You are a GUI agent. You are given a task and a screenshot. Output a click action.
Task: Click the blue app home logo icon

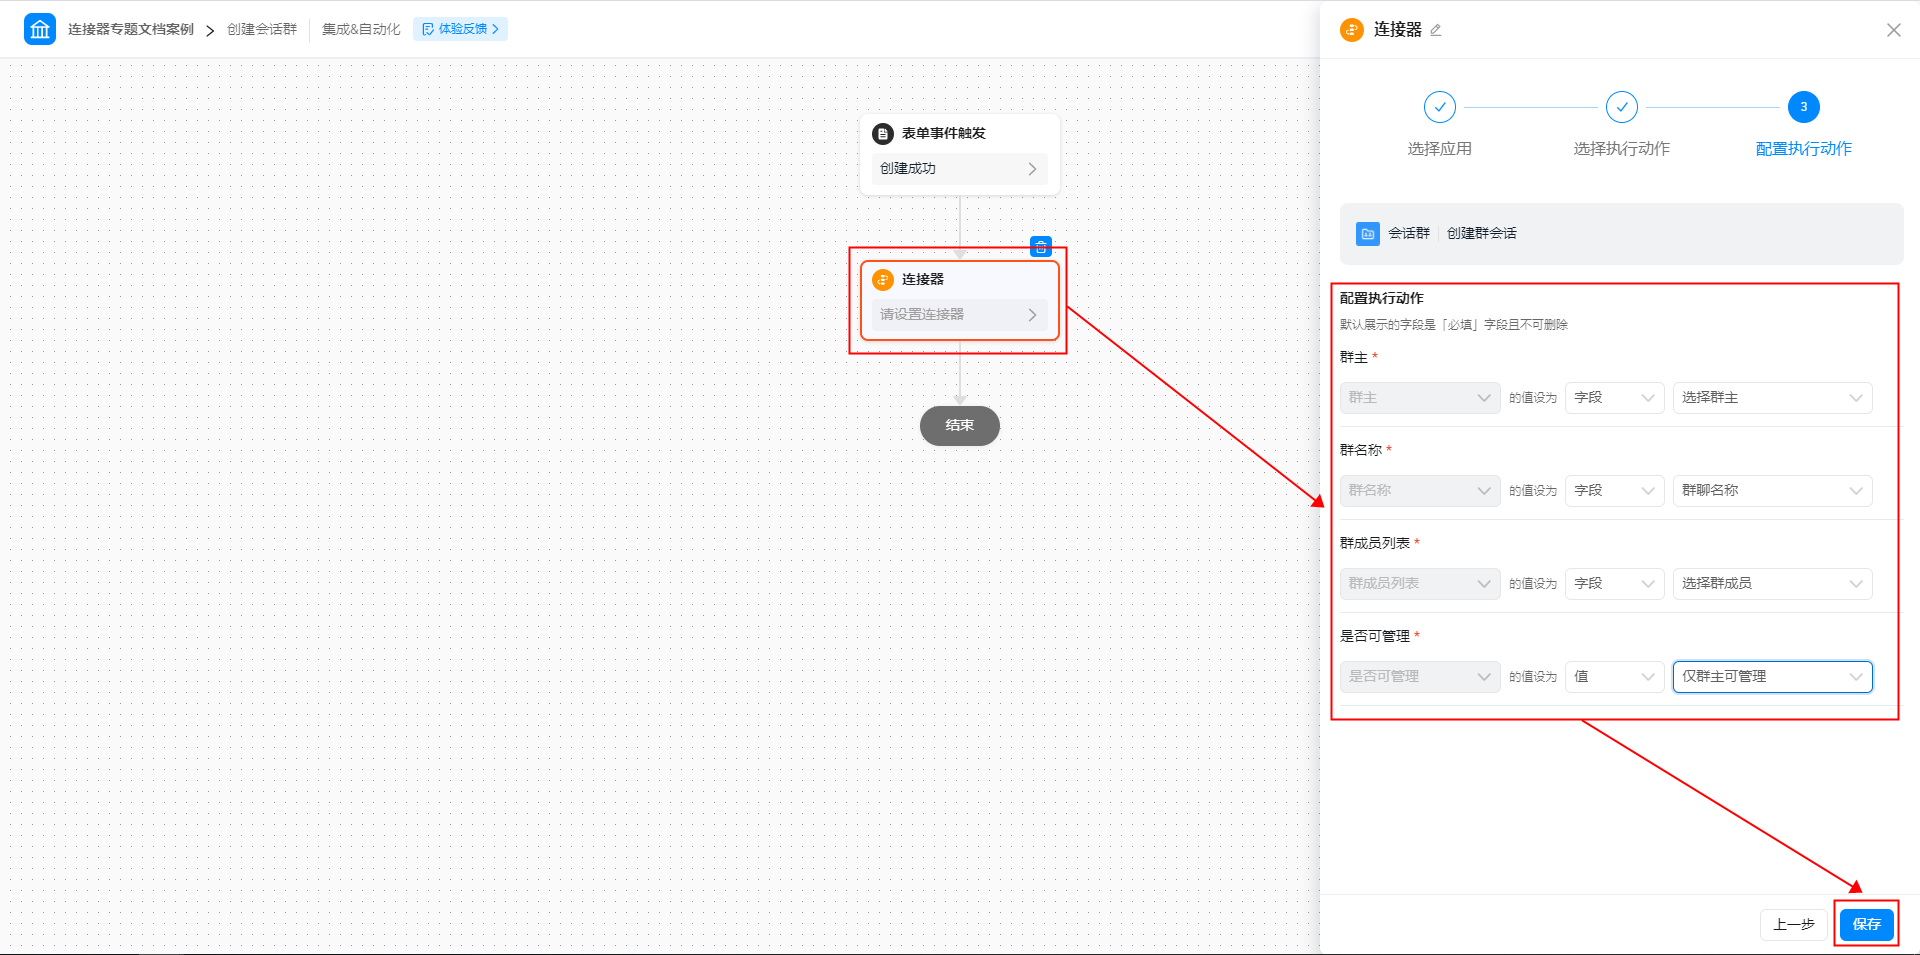40,29
